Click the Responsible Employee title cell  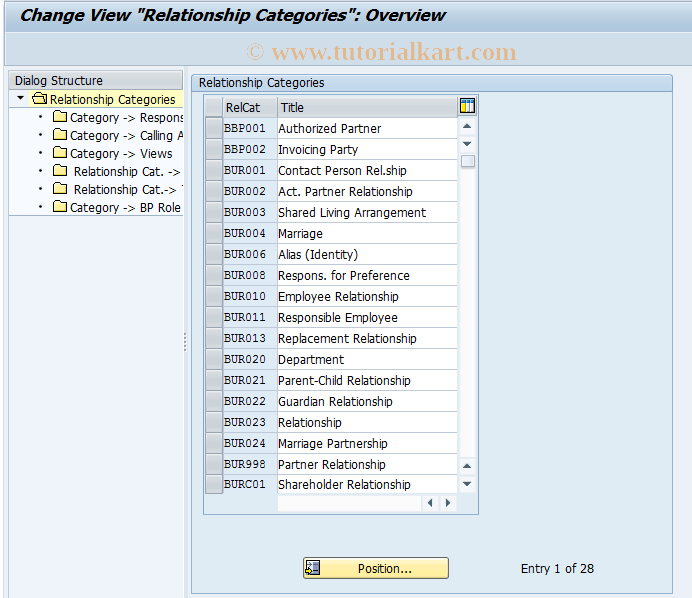[x=367, y=317]
